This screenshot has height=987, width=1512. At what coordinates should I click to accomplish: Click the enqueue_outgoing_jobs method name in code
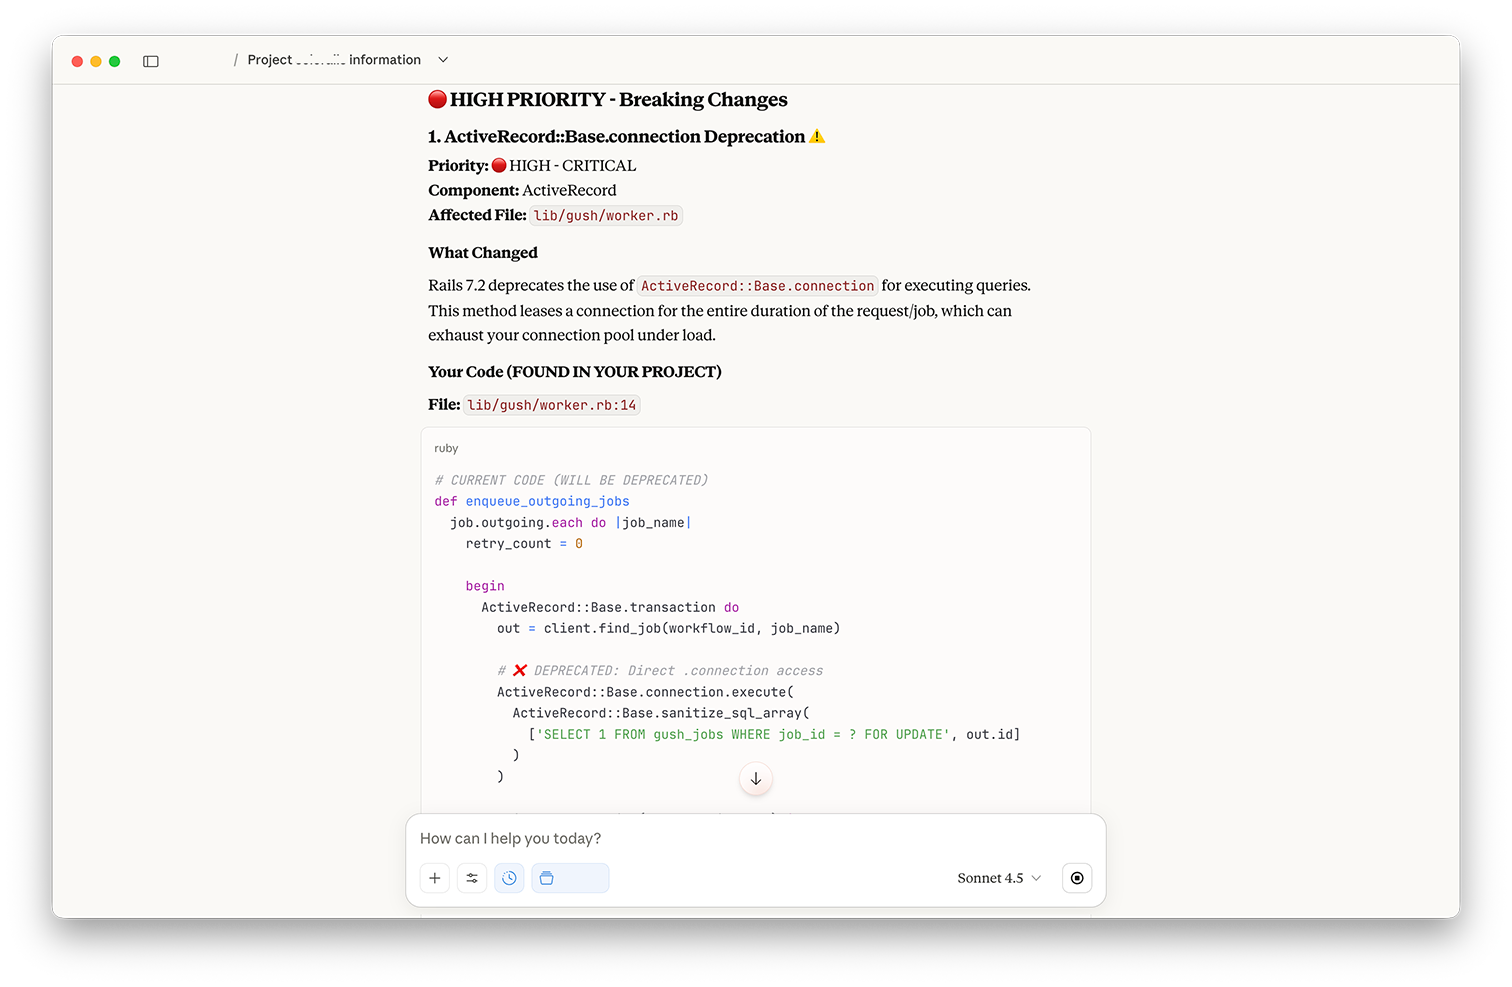(x=547, y=502)
